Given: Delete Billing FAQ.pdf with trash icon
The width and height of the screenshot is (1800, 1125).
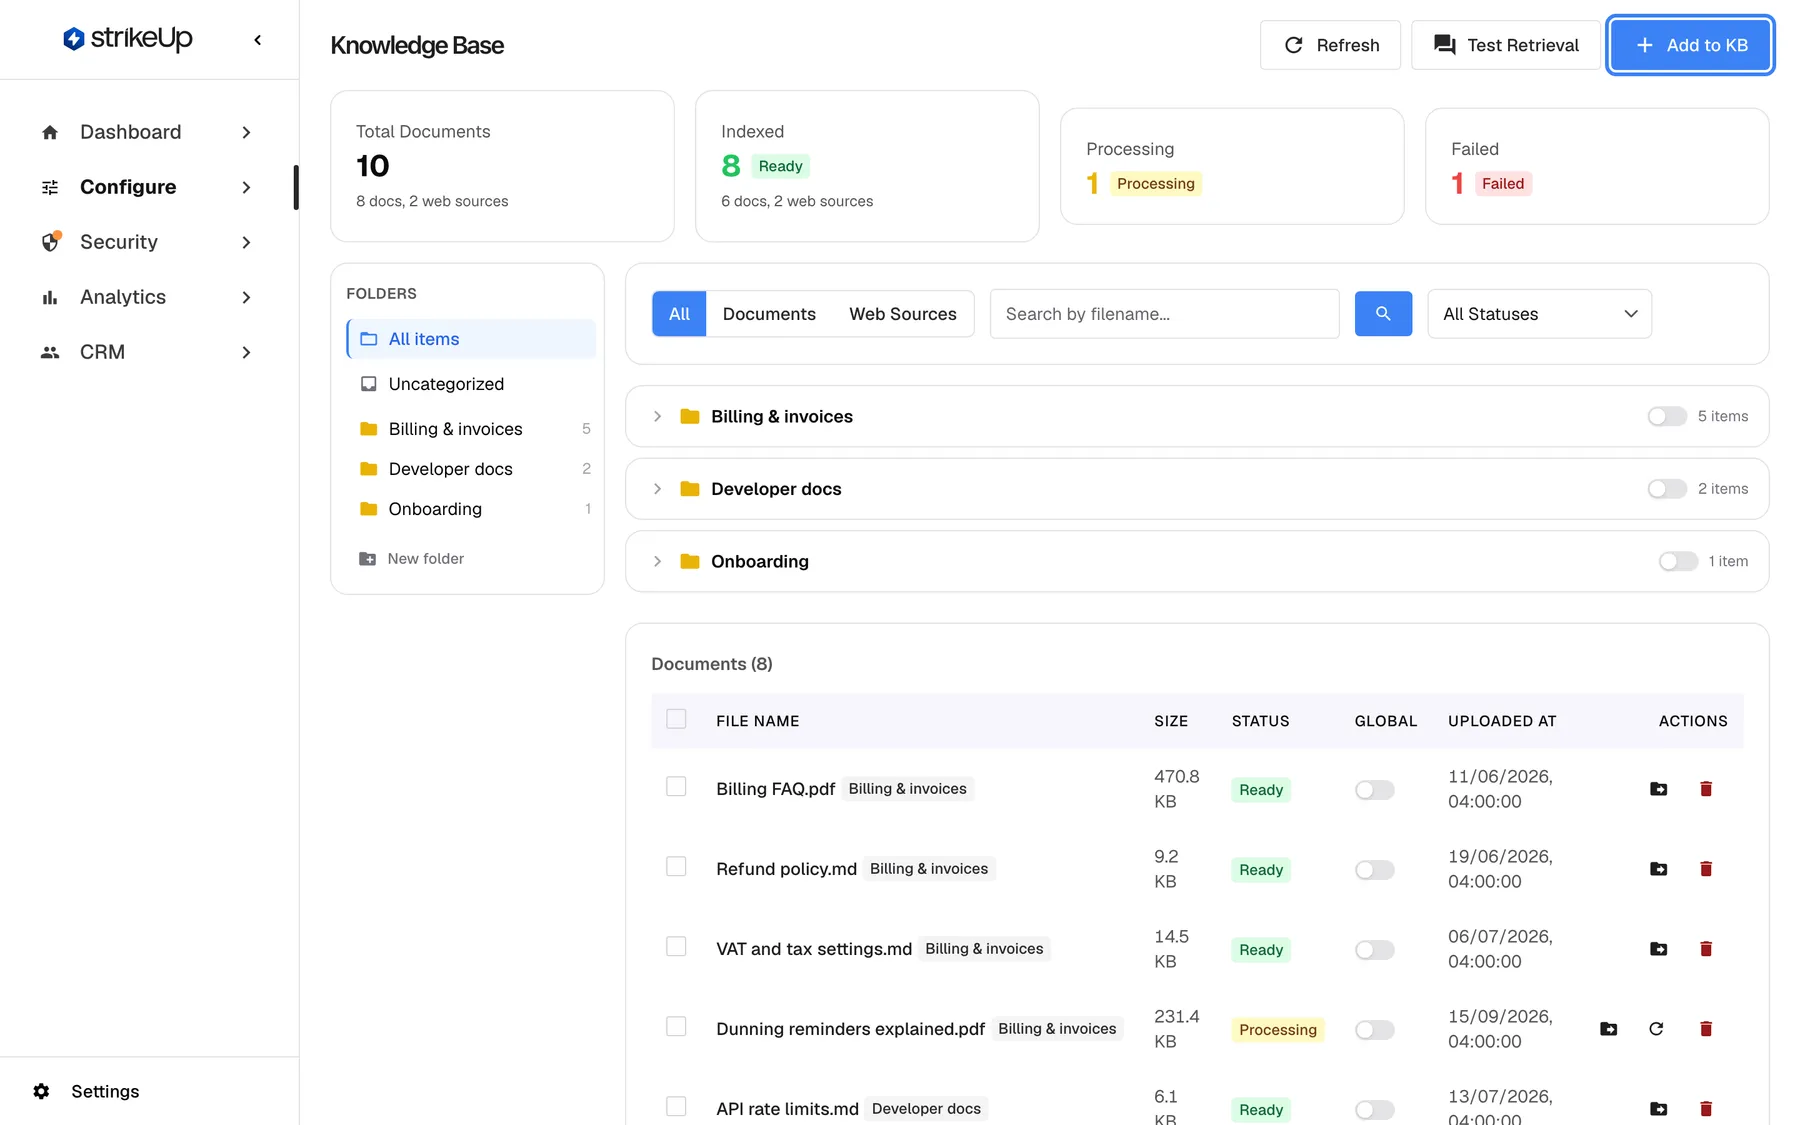Looking at the screenshot, I should pos(1706,789).
